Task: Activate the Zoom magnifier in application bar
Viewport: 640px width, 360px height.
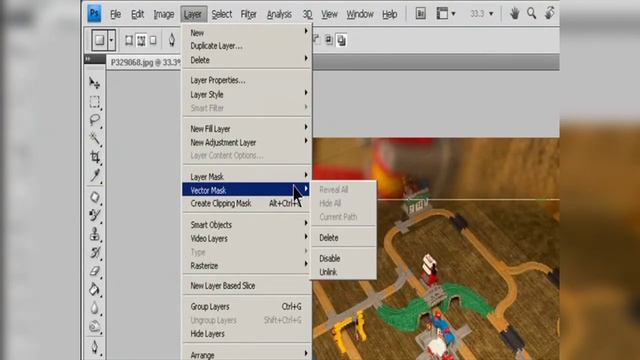Action: click(531, 13)
